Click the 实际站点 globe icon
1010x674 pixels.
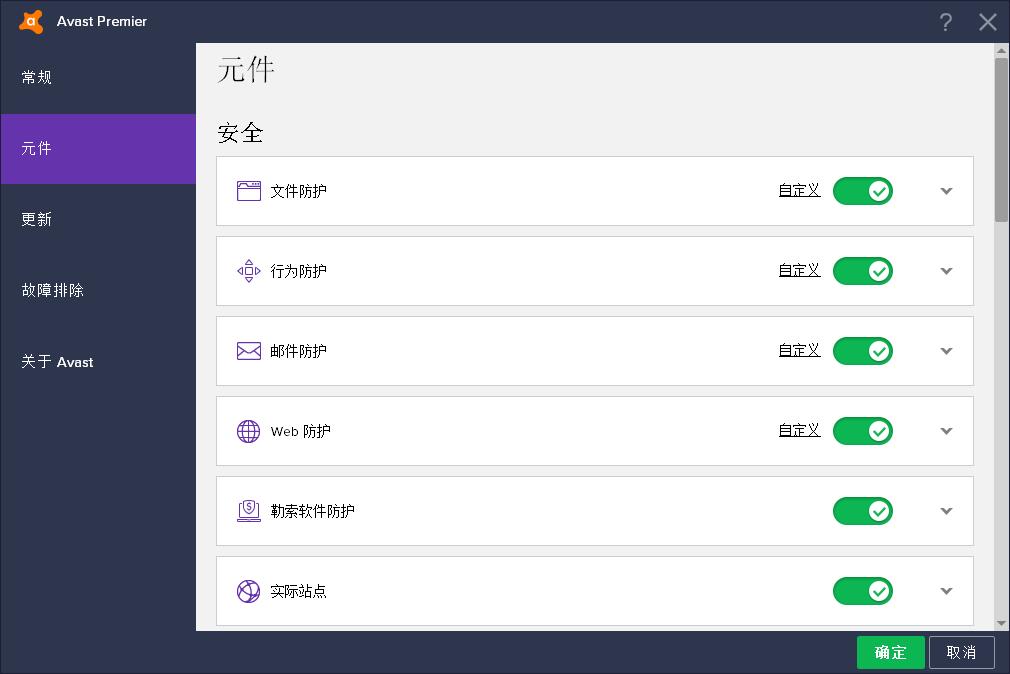[x=248, y=591]
